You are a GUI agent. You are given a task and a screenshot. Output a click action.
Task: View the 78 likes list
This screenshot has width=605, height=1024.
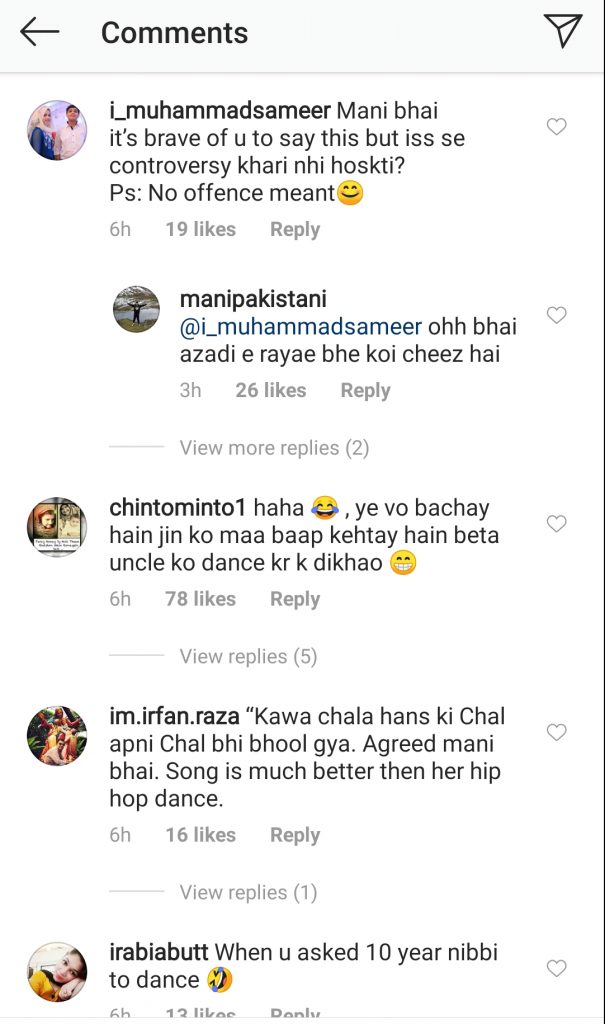pyautogui.click(x=200, y=599)
